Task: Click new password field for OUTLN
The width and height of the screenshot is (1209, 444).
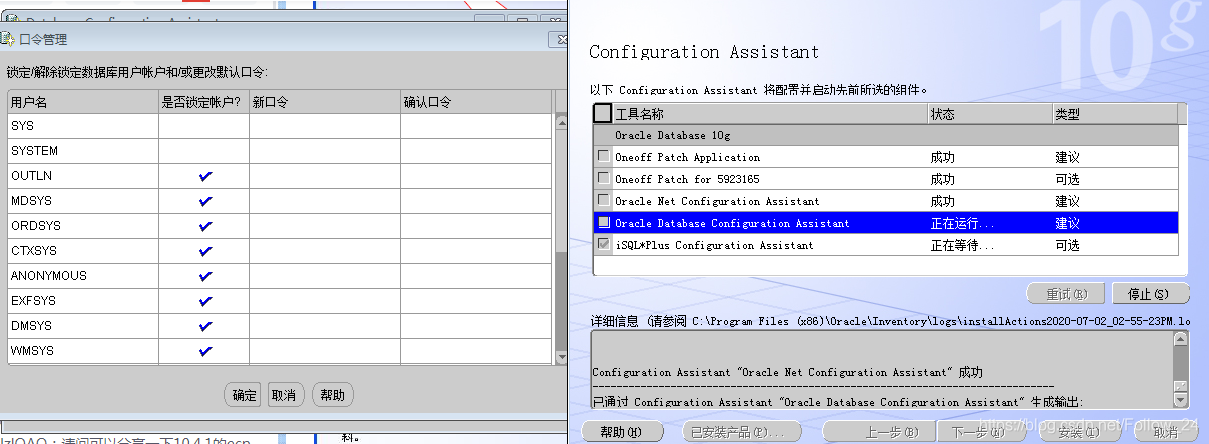Action: tap(325, 176)
